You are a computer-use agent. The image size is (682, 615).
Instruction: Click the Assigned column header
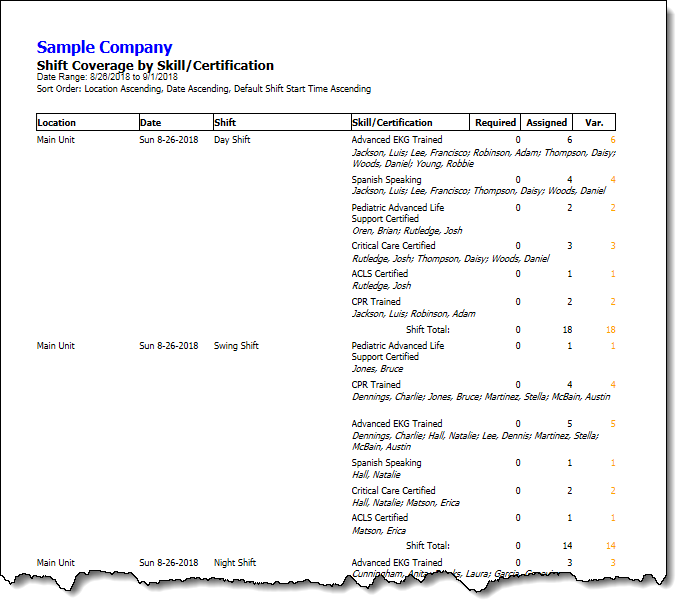click(547, 123)
